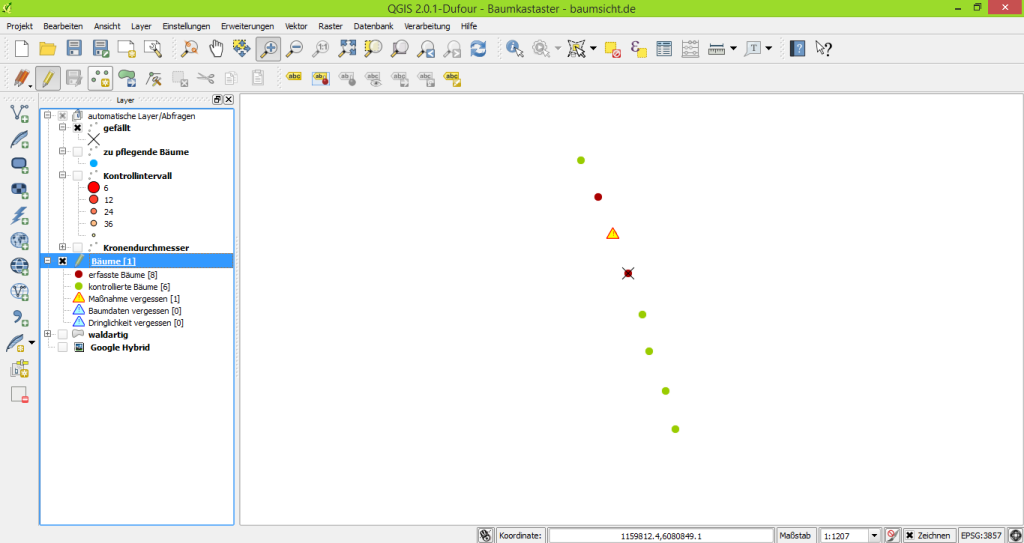Open the Erweiterungen menu
This screenshot has width=1024, height=543.
[x=248, y=26]
